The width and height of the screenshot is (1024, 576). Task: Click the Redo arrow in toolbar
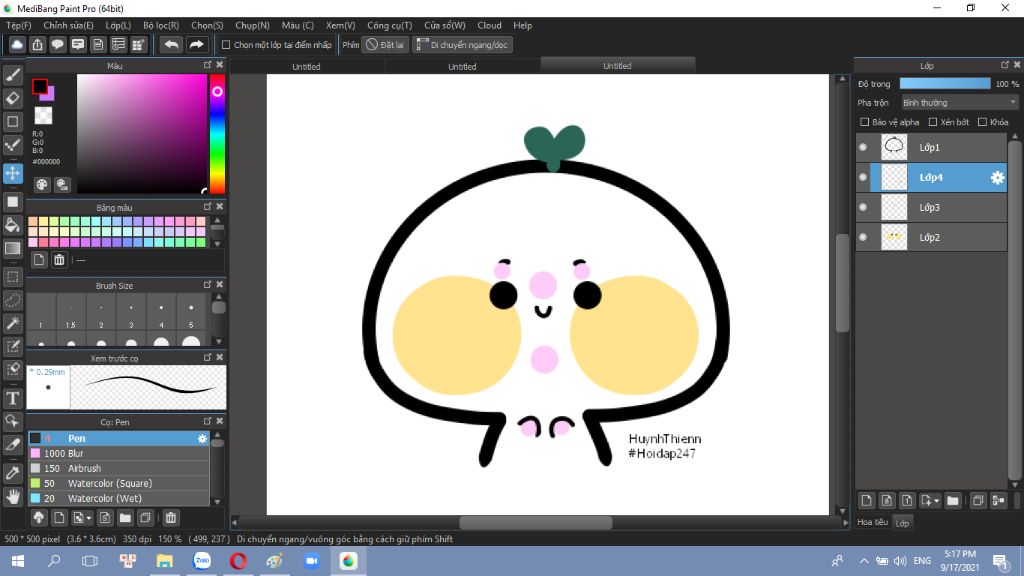196,44
